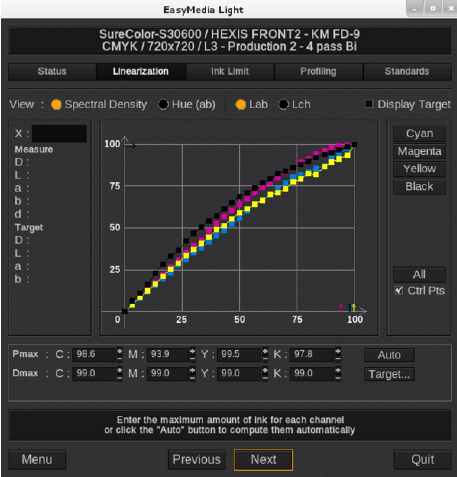Decrease Pmax C with its down arrow

tap(120, 358)
